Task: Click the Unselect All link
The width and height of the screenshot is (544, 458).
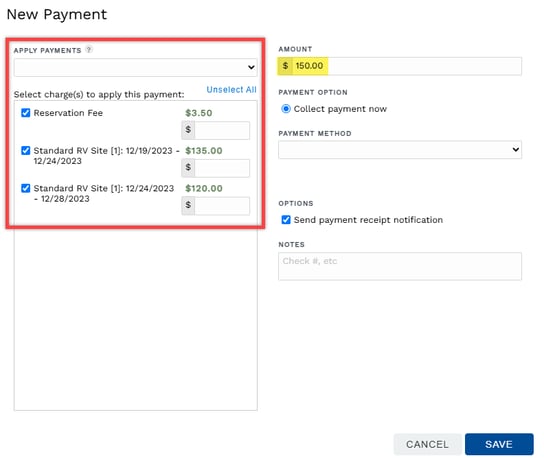Action: click(x=231, y=90)
